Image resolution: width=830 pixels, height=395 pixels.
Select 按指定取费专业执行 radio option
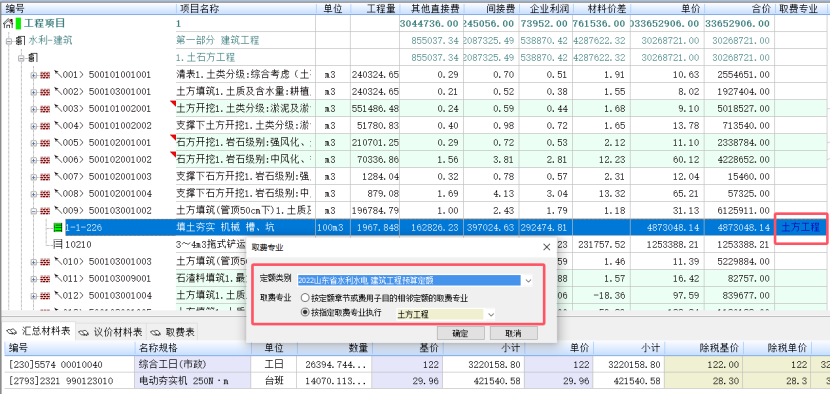(x=305, y=312)
